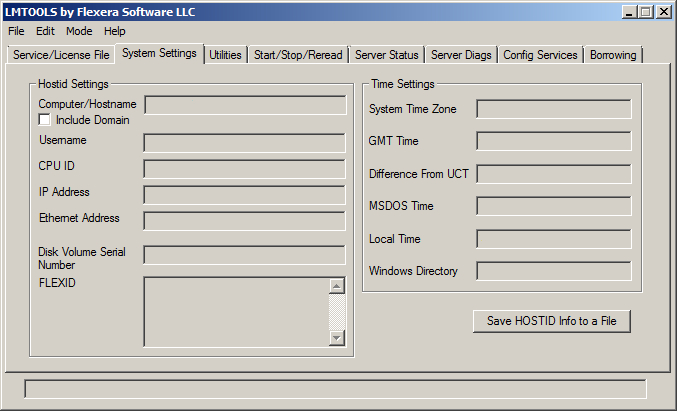Screen dimensions: 677x411
Task: Click the Windows Directory field
Action: (x=554, y=271)
